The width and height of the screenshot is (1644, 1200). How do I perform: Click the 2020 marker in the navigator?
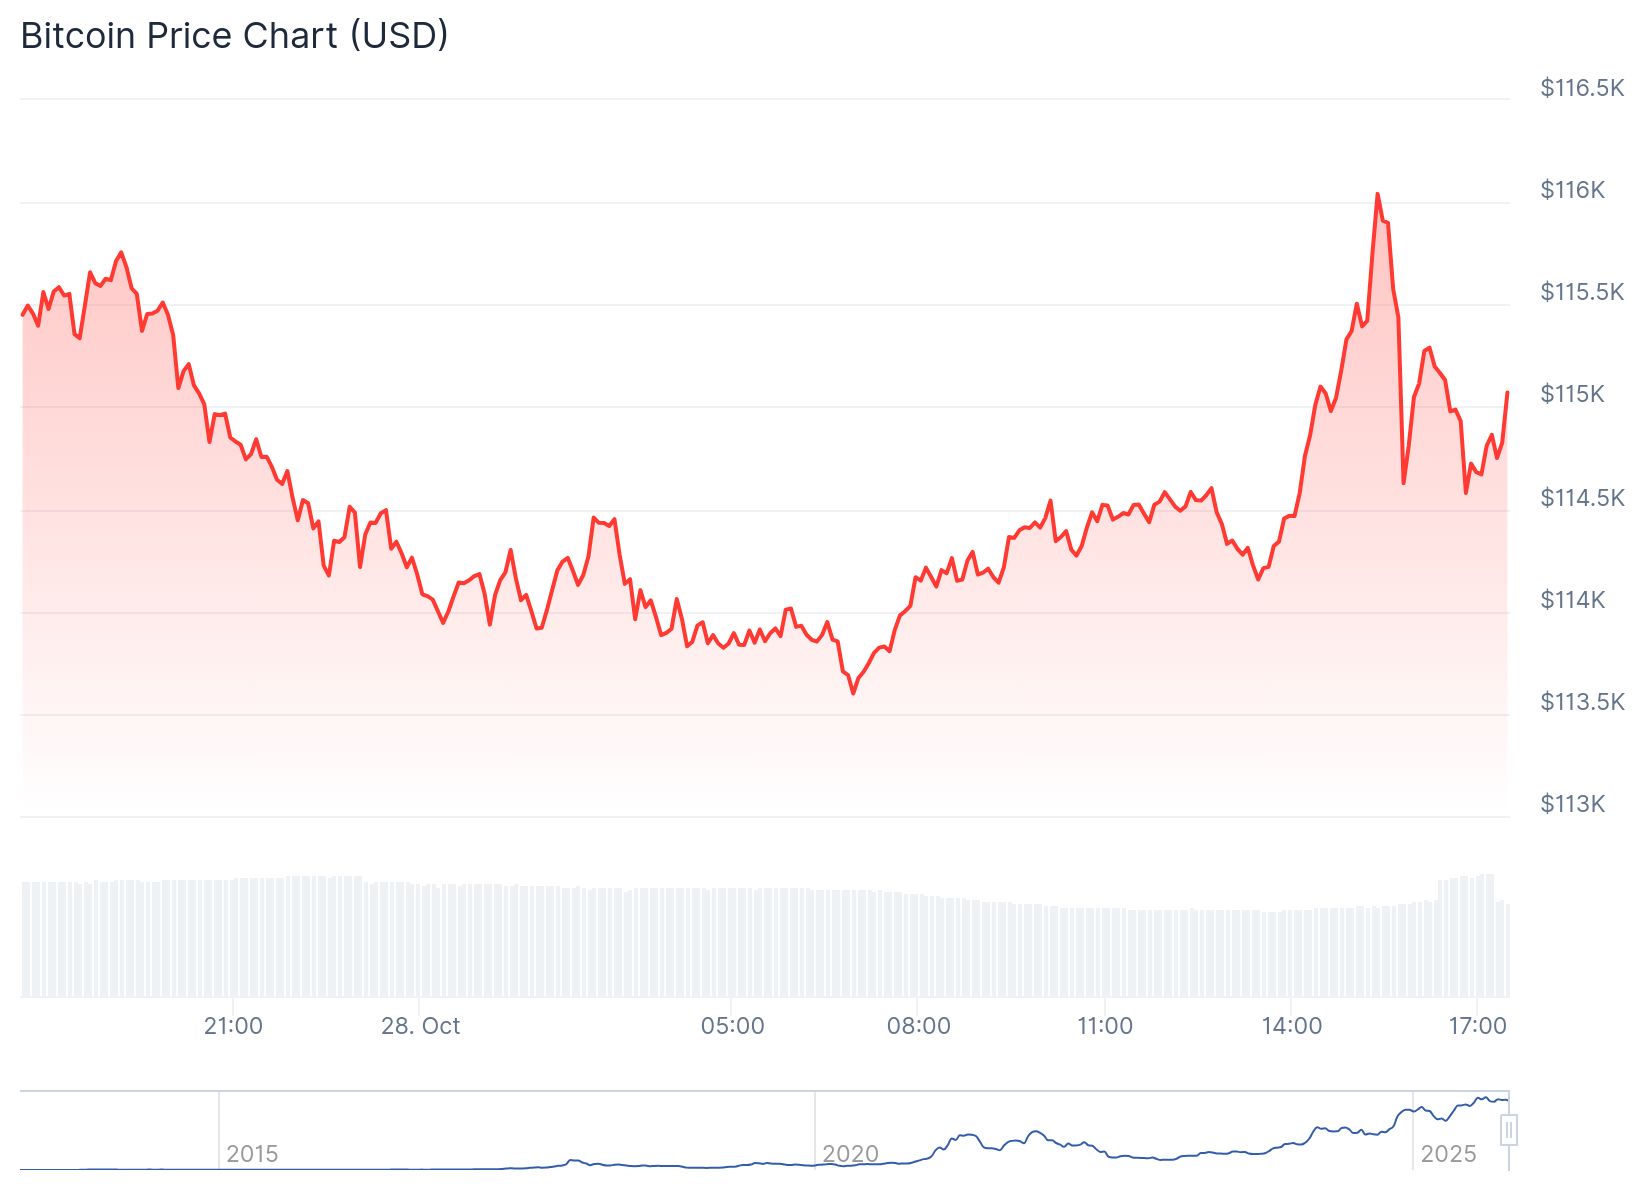click(850, 1154)
